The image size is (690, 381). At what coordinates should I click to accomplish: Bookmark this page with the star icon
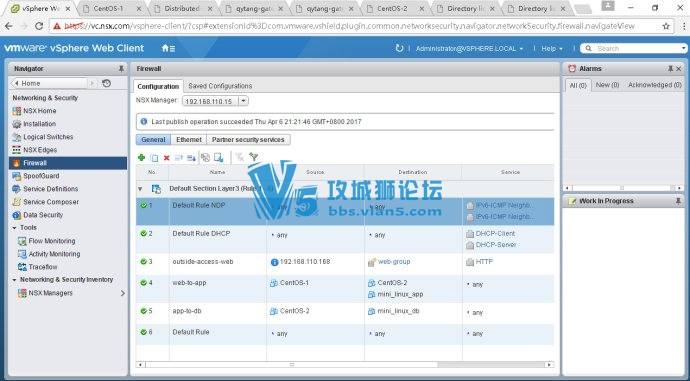(666, 26)
